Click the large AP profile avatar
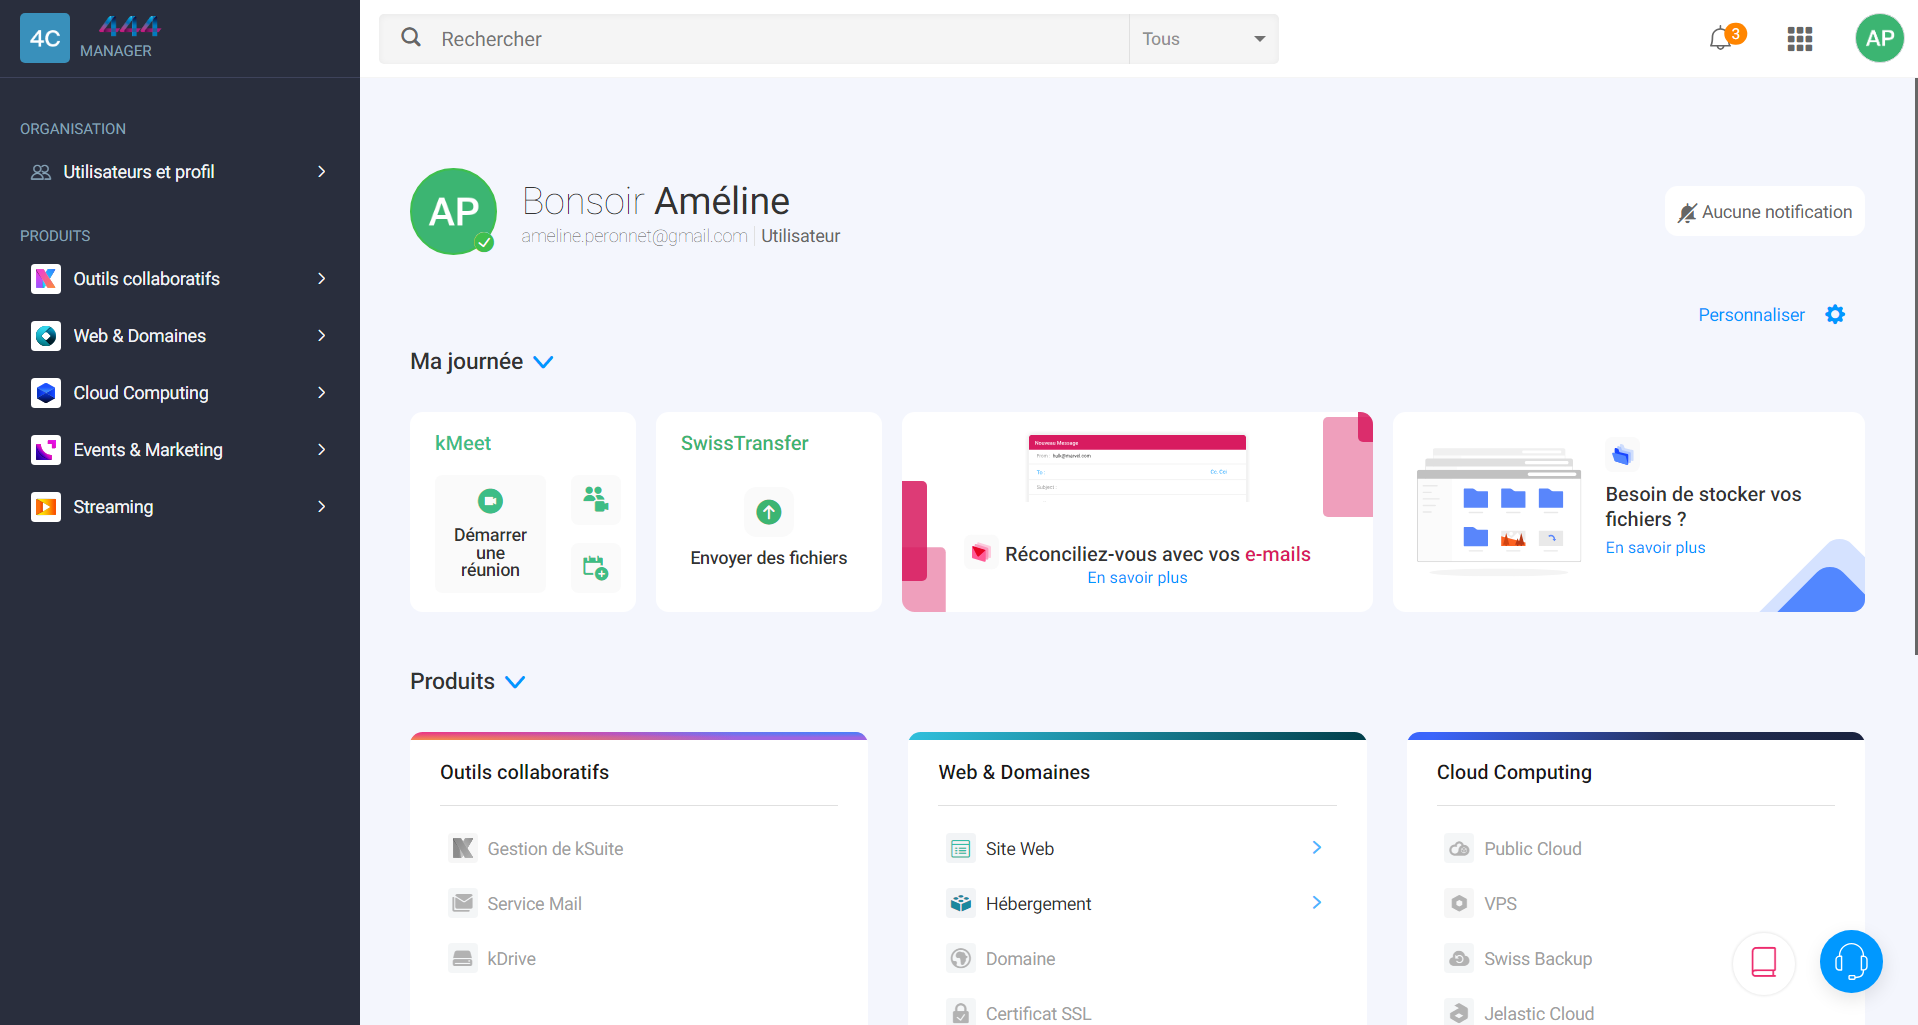 point(454,211)
